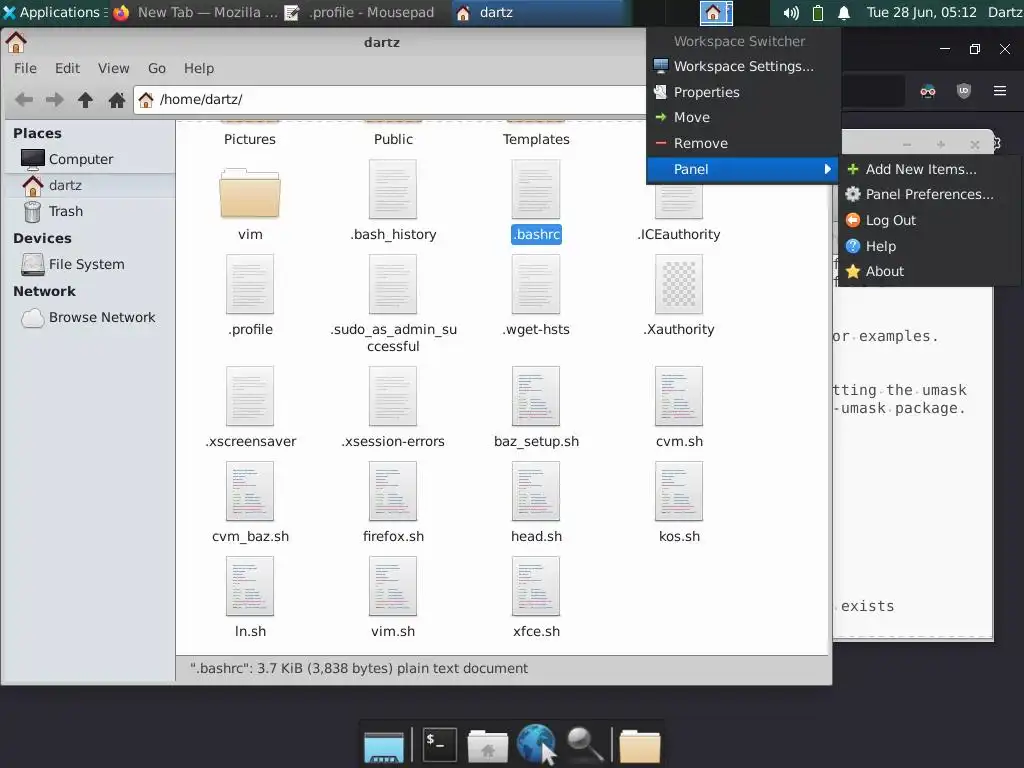Select the head.sh script icon
Screen dimensions: 1024x768
[536, 491]
